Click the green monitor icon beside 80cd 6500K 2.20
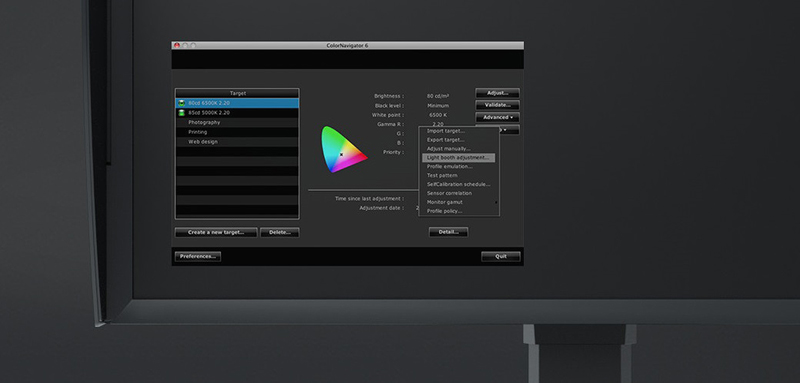The width and height of the screenshot is (800, 383). coord(181,103)
